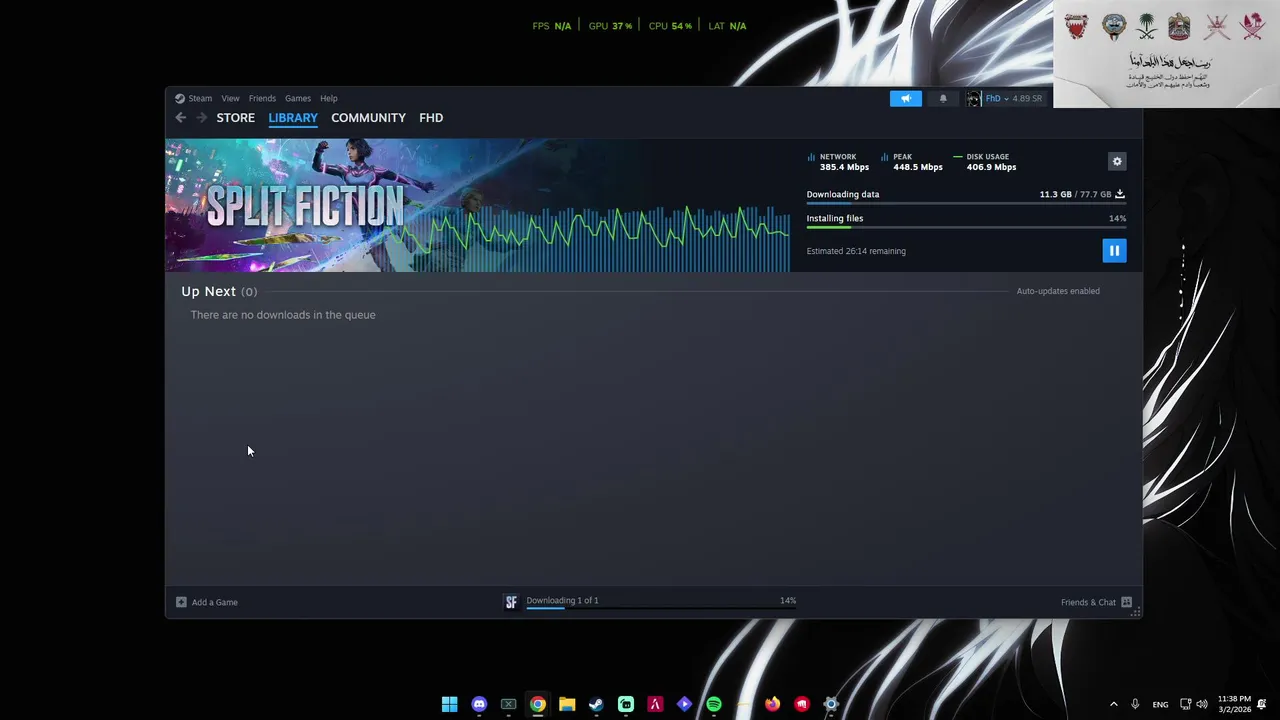This screenshot has height=720, width=1280.
Task: Open the purple play app in taskbar
Action: tap(684, 704)
